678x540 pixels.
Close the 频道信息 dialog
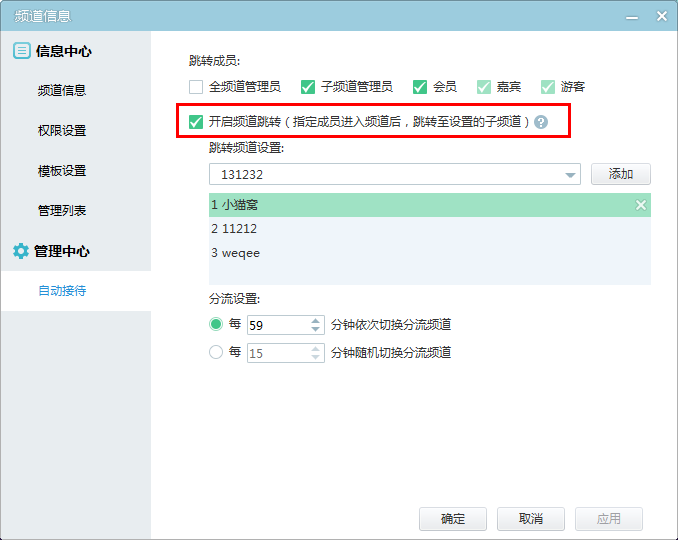(662, 16)
